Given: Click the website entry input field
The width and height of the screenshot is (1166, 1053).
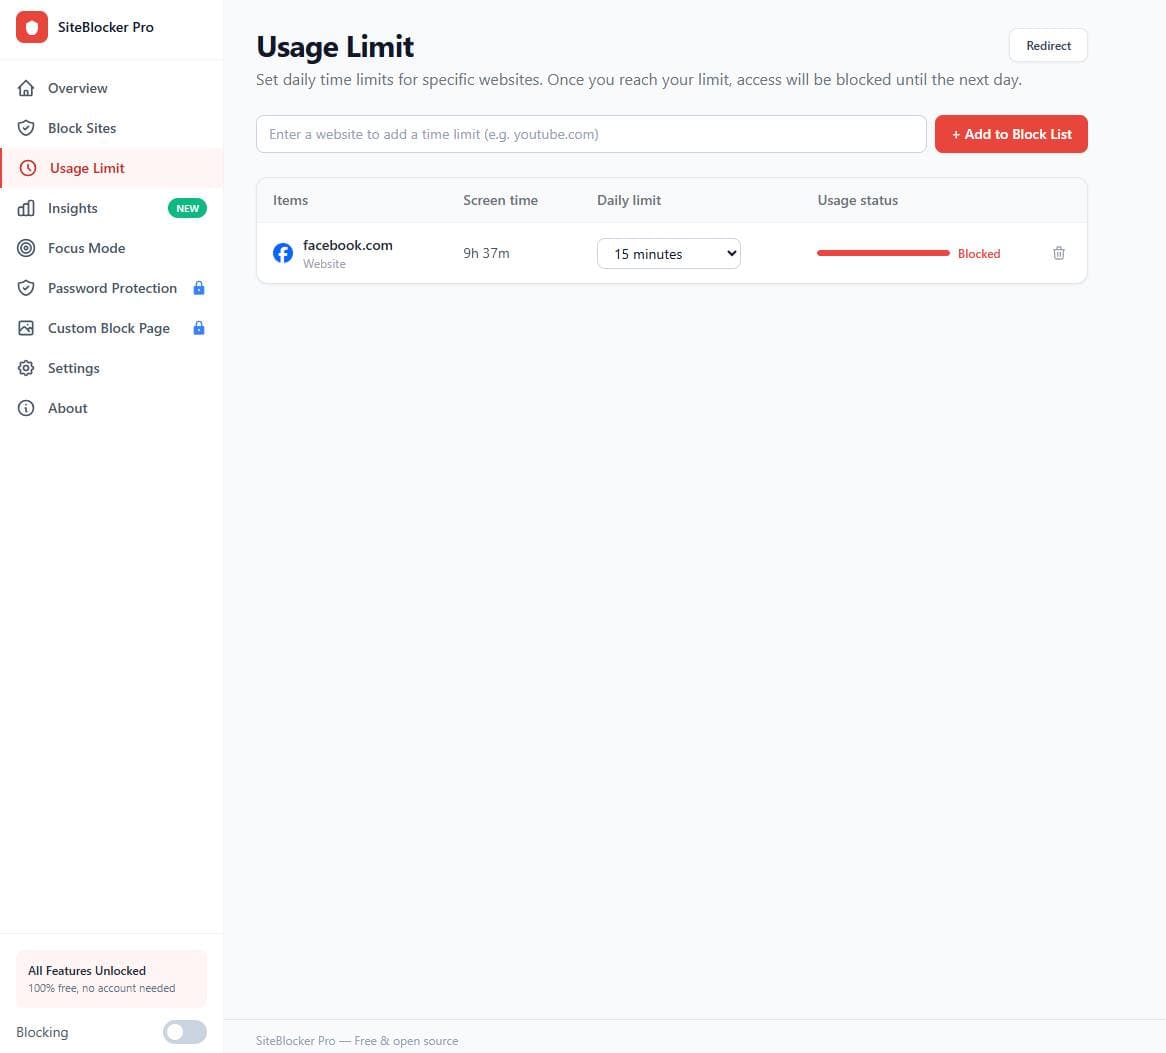Looking at the screenshot, I should point(590,134).
